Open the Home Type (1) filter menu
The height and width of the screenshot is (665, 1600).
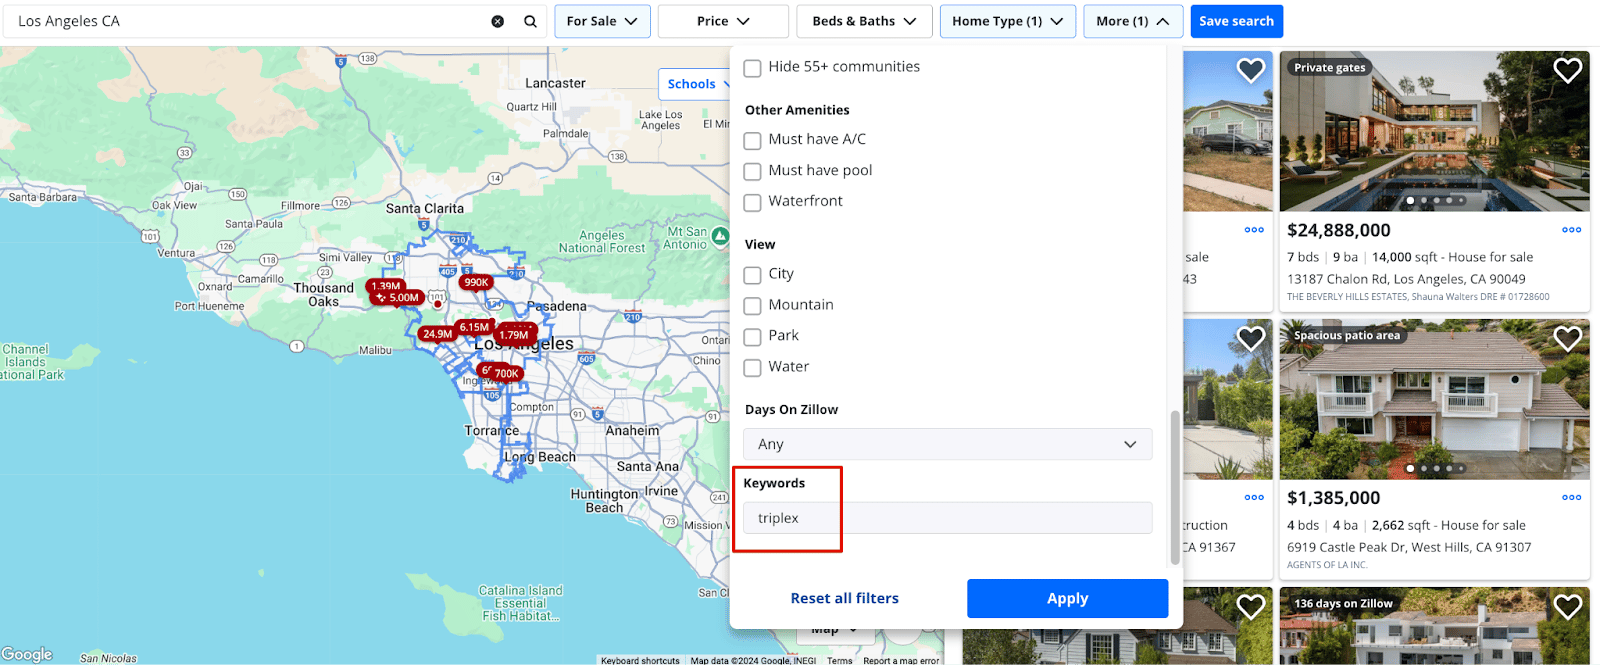point(1007,21)
